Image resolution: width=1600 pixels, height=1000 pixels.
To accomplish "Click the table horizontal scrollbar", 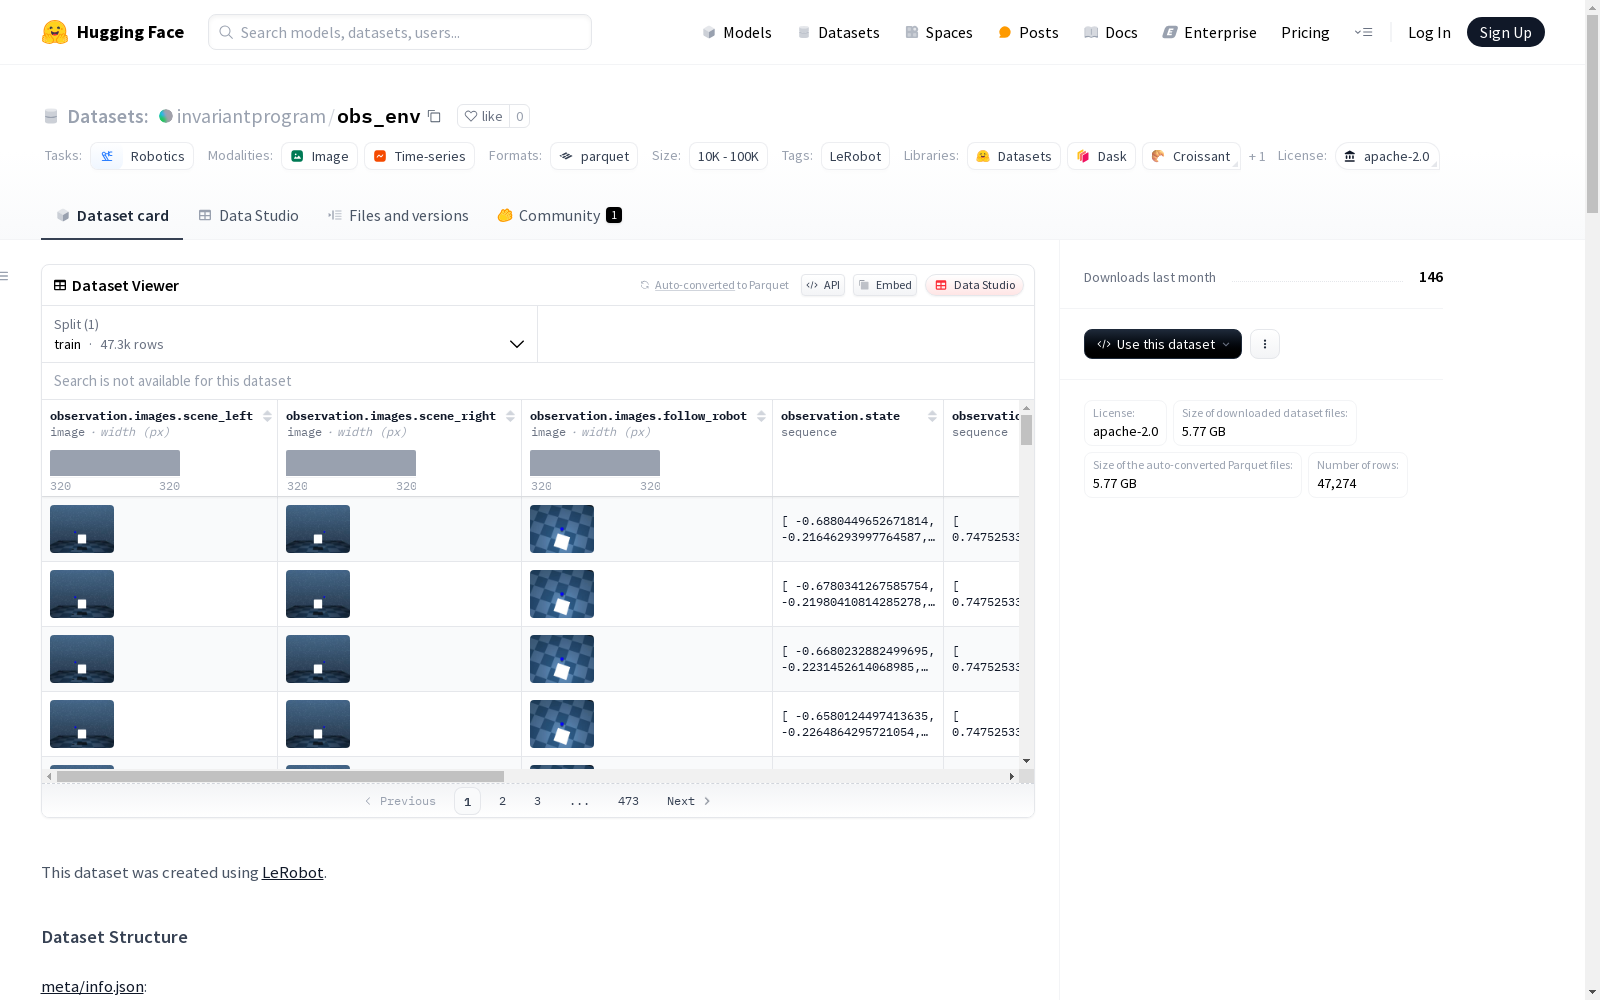I will click(x=280, y=776).
